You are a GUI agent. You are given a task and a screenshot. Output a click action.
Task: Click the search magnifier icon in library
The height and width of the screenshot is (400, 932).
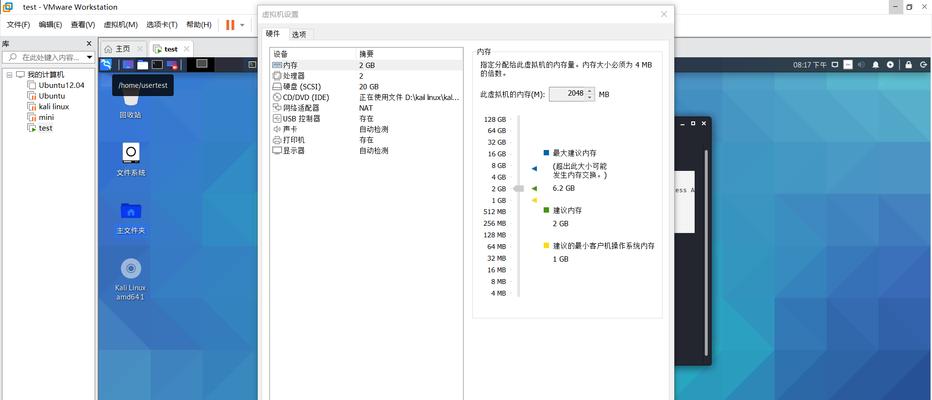tap(12, 57)
